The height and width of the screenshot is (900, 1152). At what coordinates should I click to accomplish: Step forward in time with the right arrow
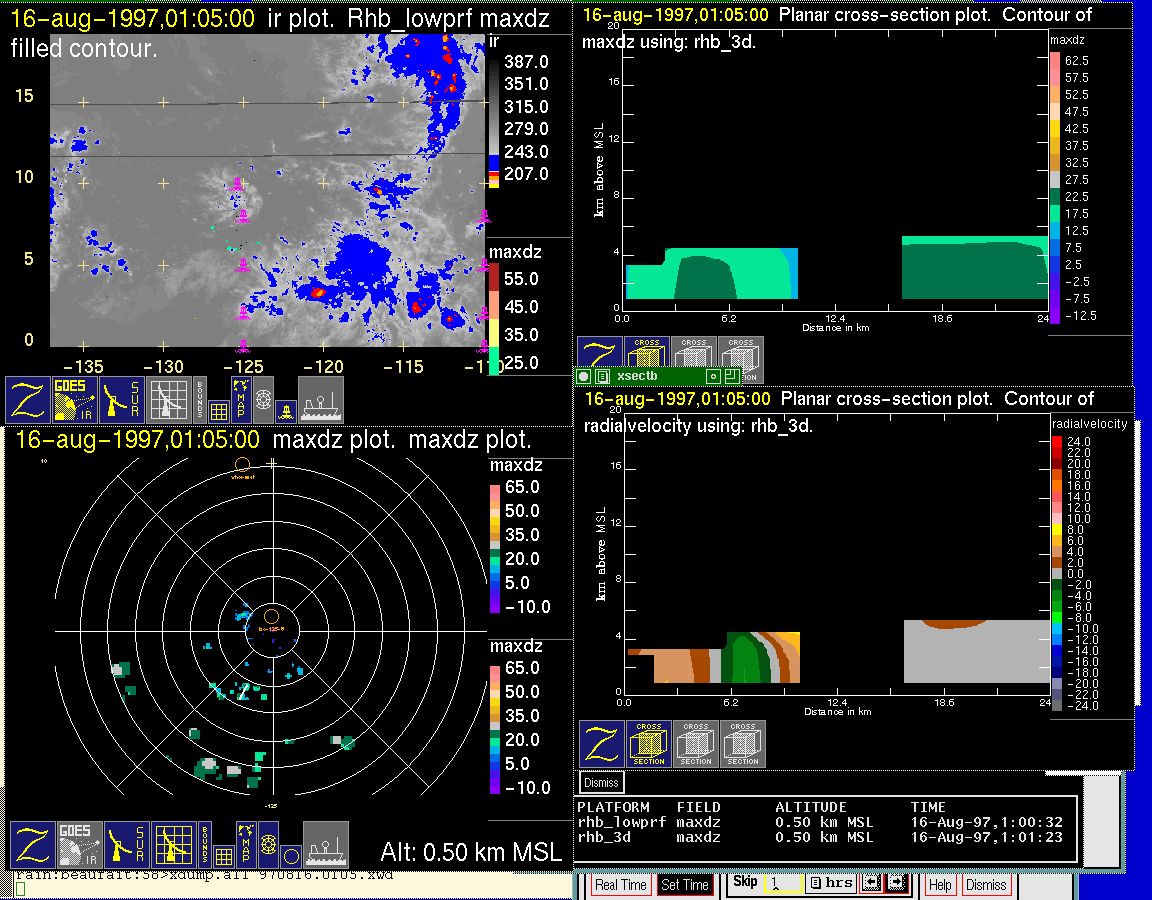point(895,883)
